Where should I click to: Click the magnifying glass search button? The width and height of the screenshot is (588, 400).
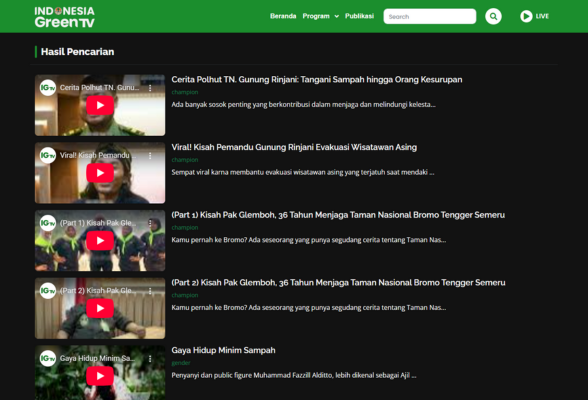(493, 16)
